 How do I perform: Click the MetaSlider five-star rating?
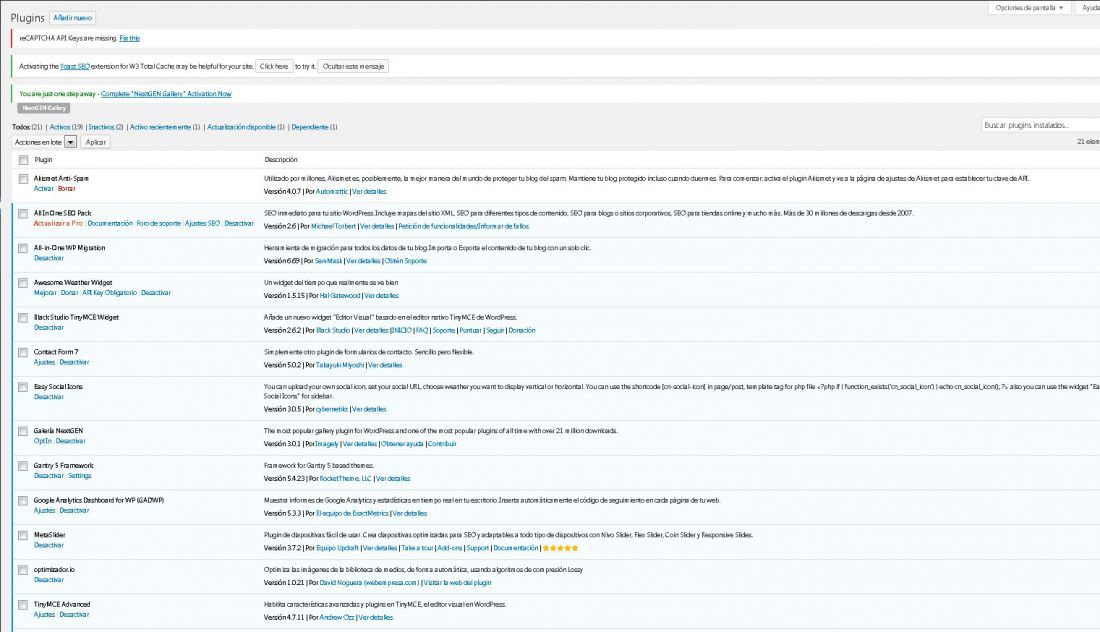pos(561,549)
